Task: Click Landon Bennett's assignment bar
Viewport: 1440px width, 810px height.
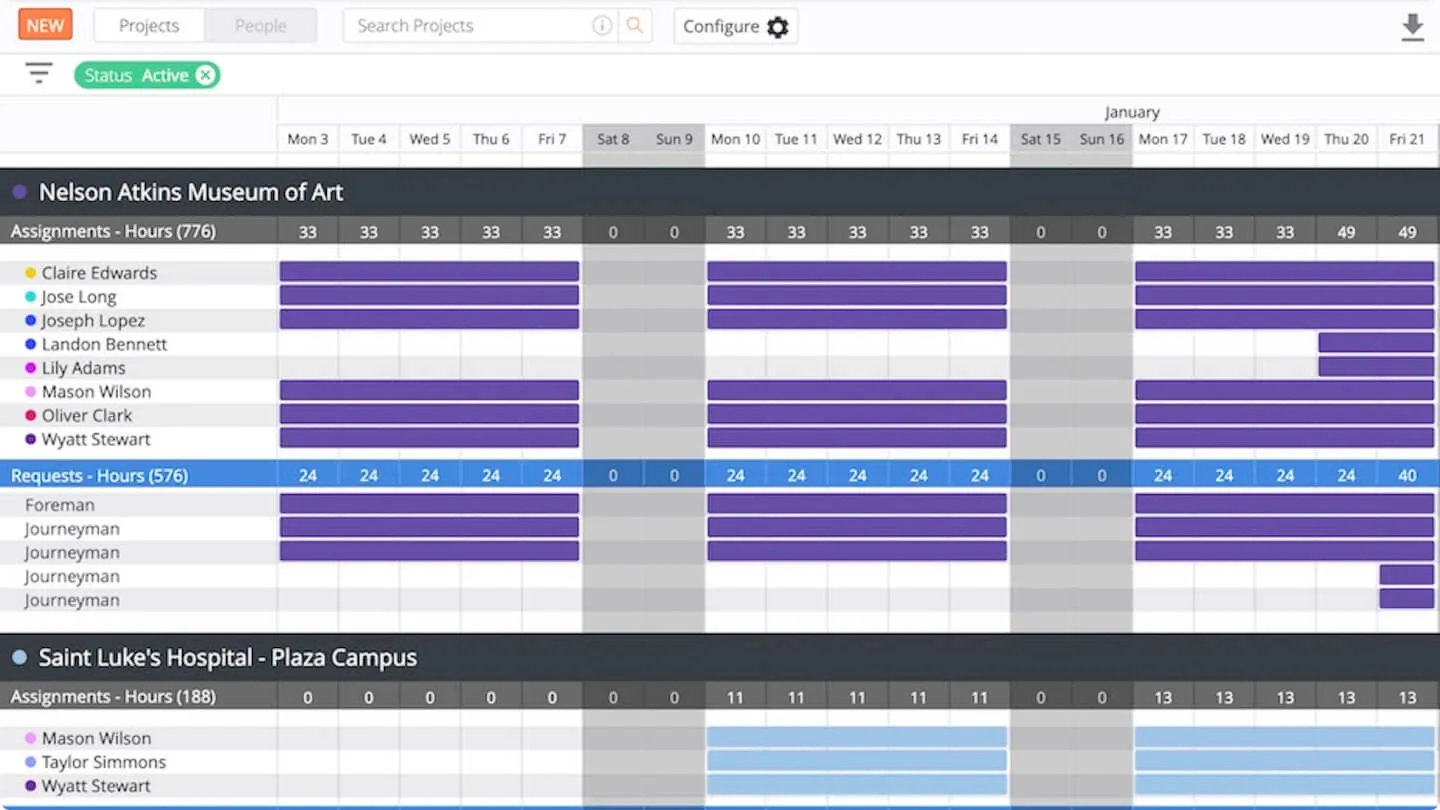Action: (x=1375, y=343)
